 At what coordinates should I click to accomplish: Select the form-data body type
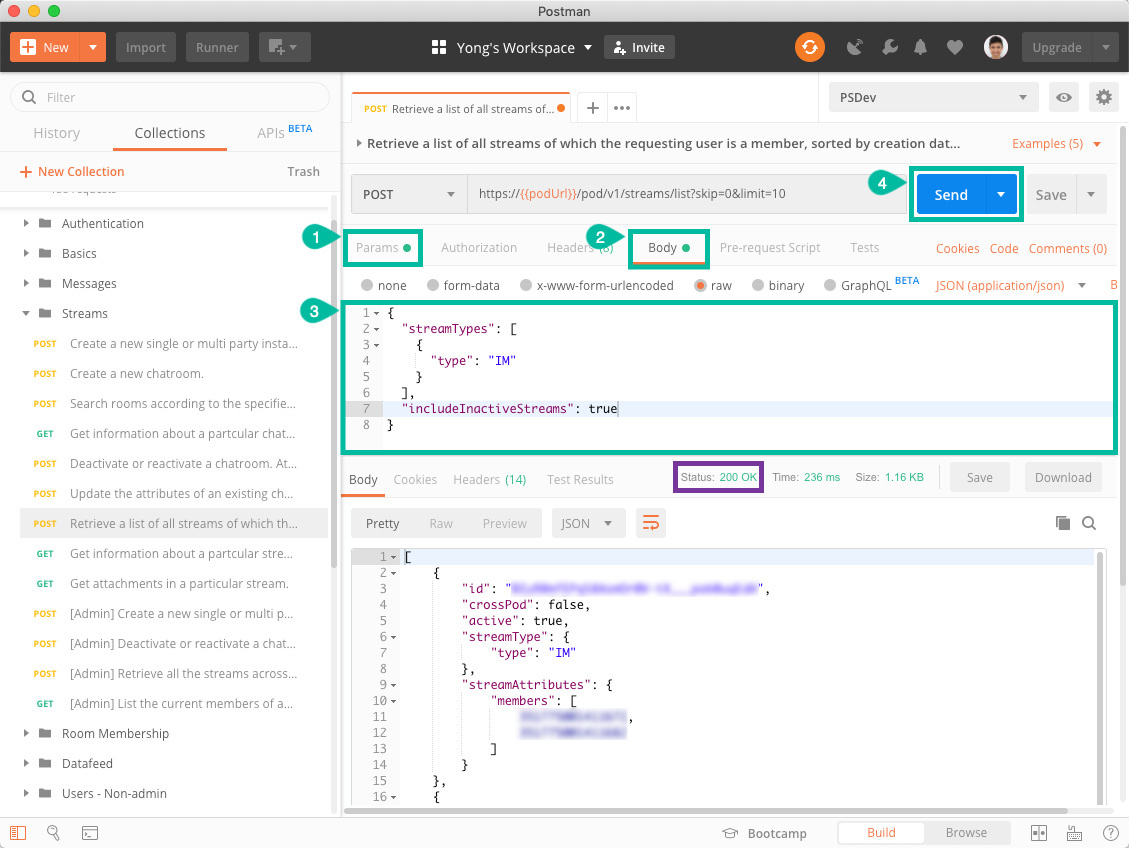(x=433, y=285)
